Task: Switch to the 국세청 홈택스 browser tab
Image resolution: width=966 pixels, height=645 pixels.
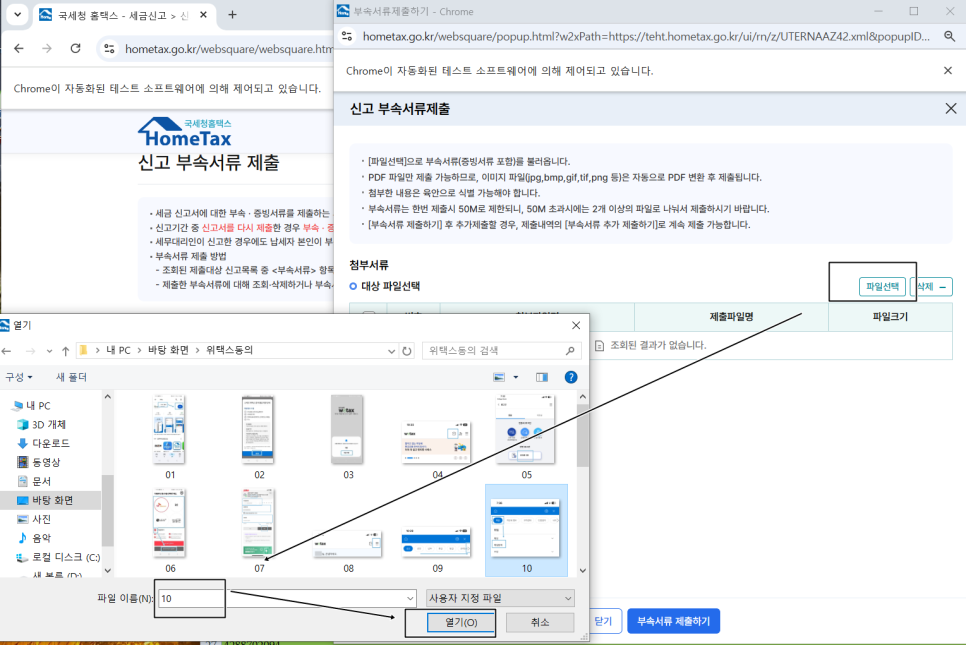Action: pos(123,15)
